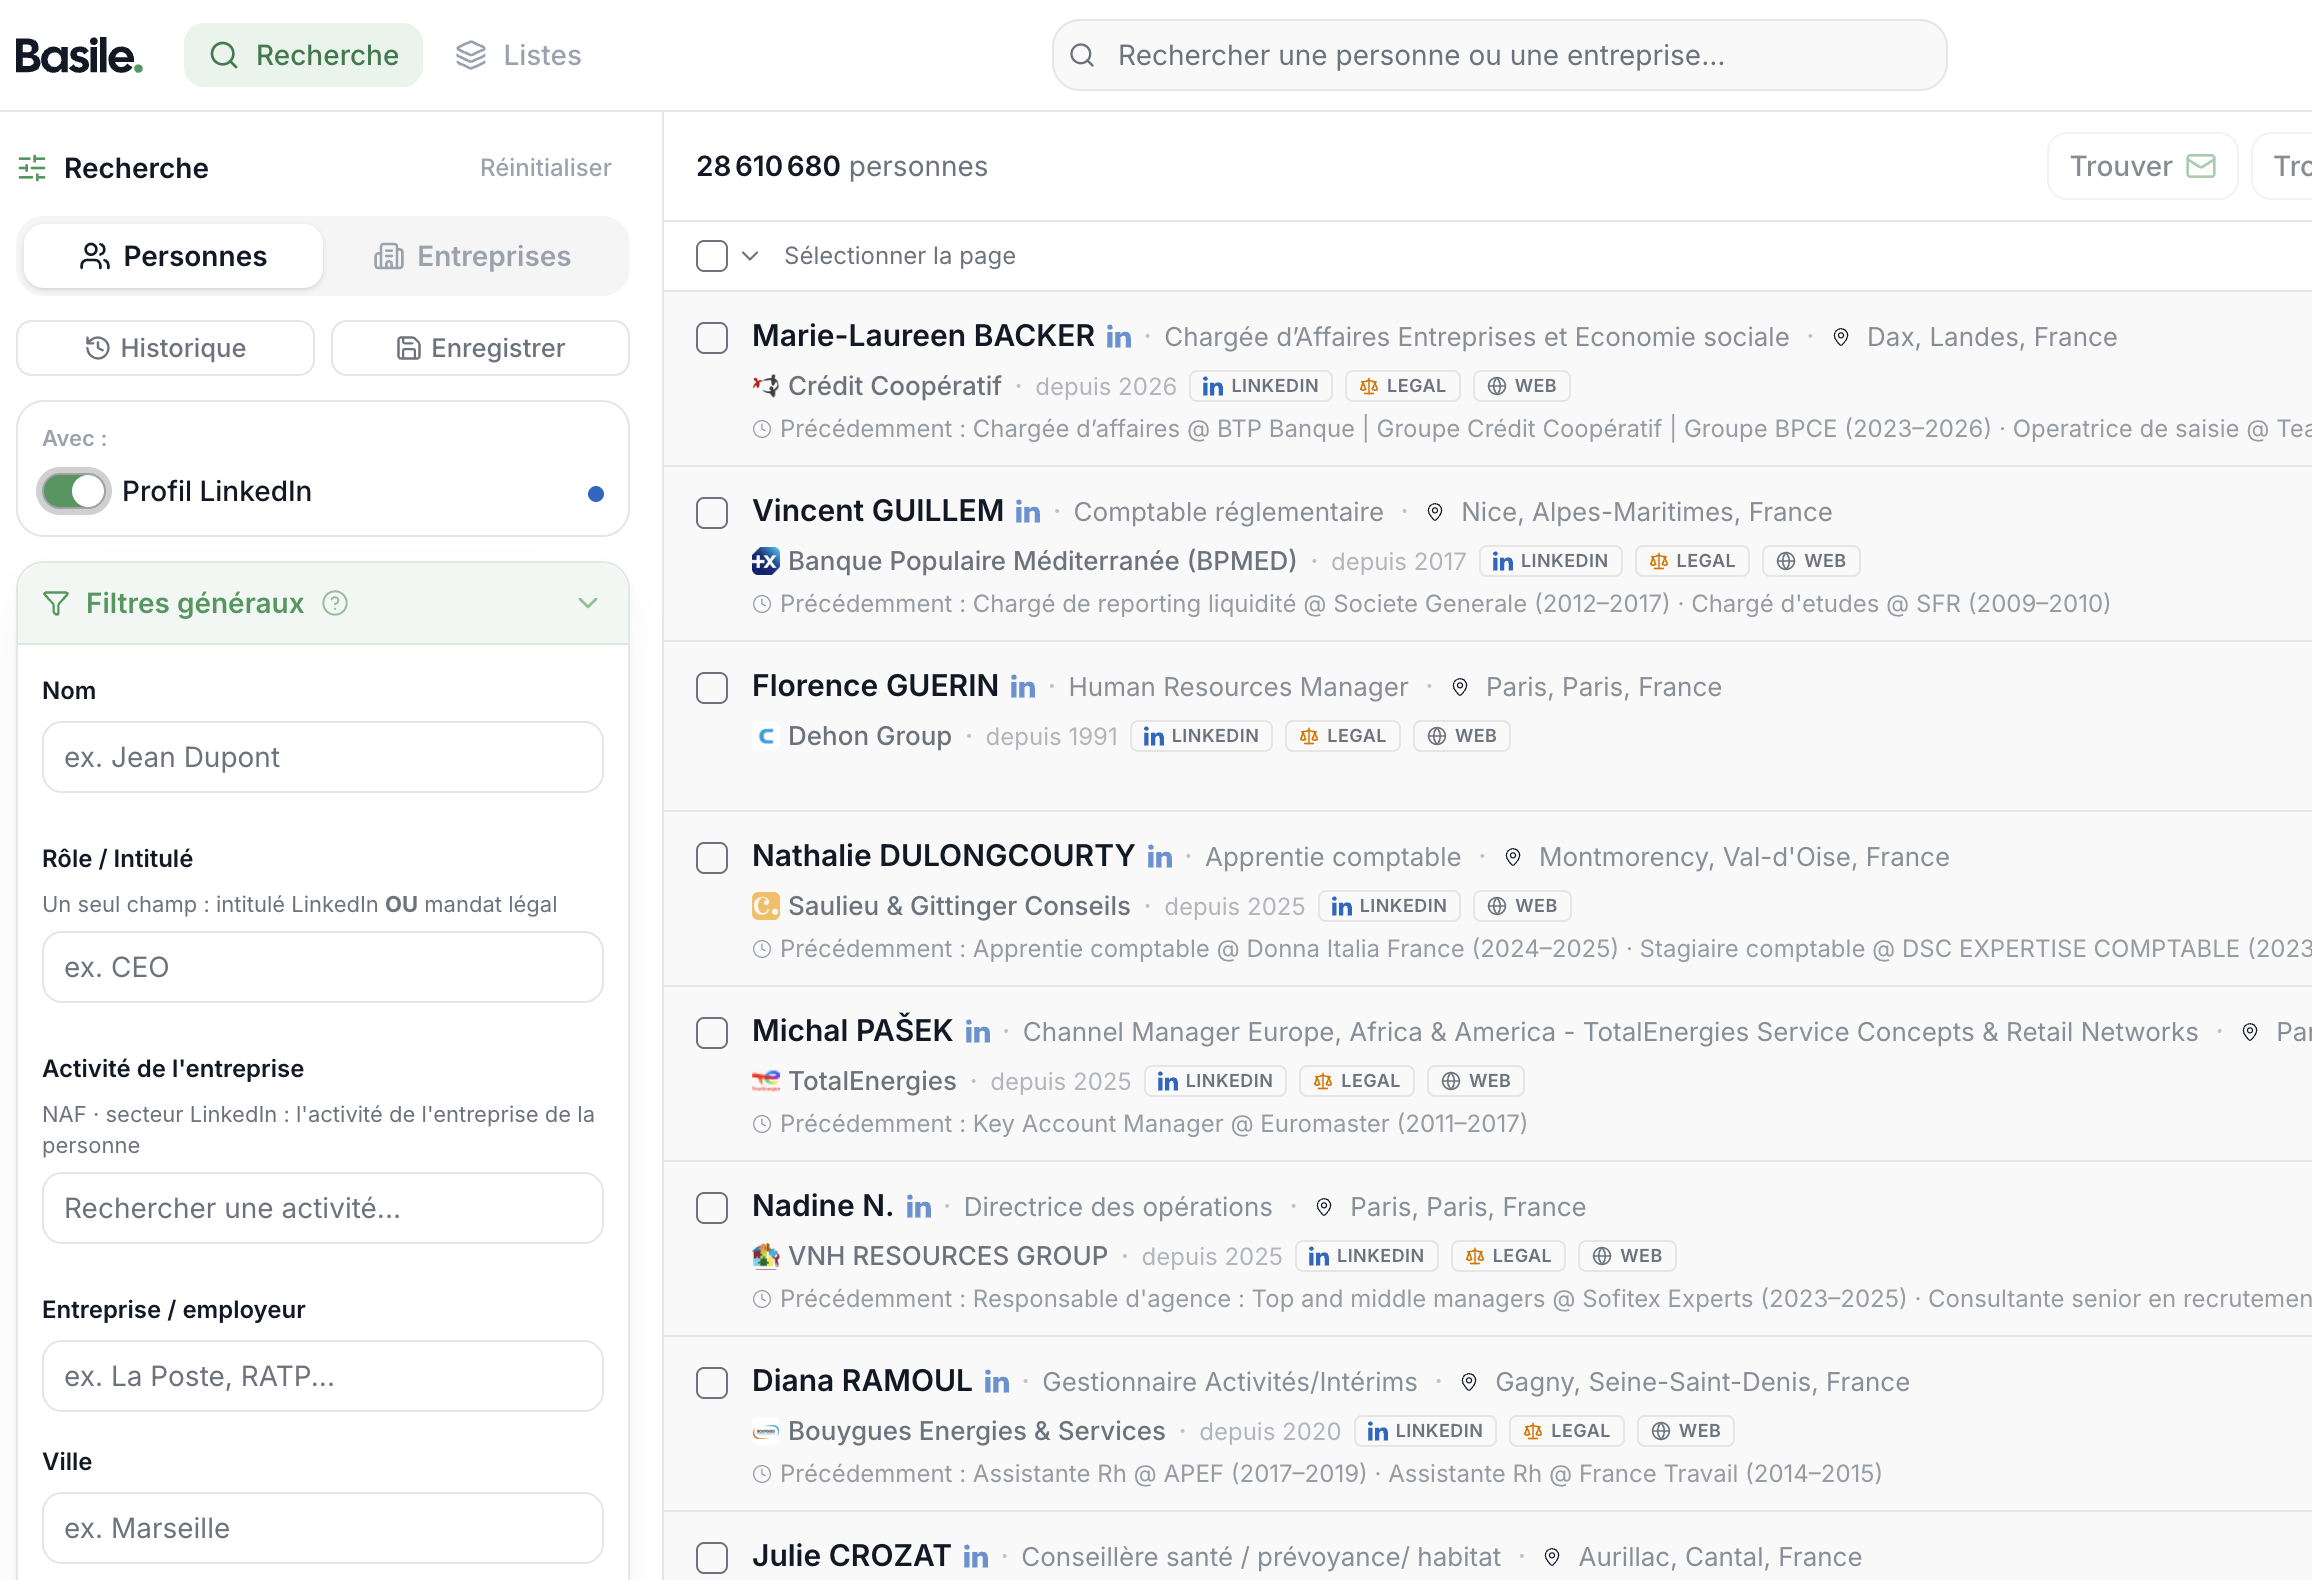Click the Nom input field
Screen dimensions: 2312x1580
click(x=323, y=757)
